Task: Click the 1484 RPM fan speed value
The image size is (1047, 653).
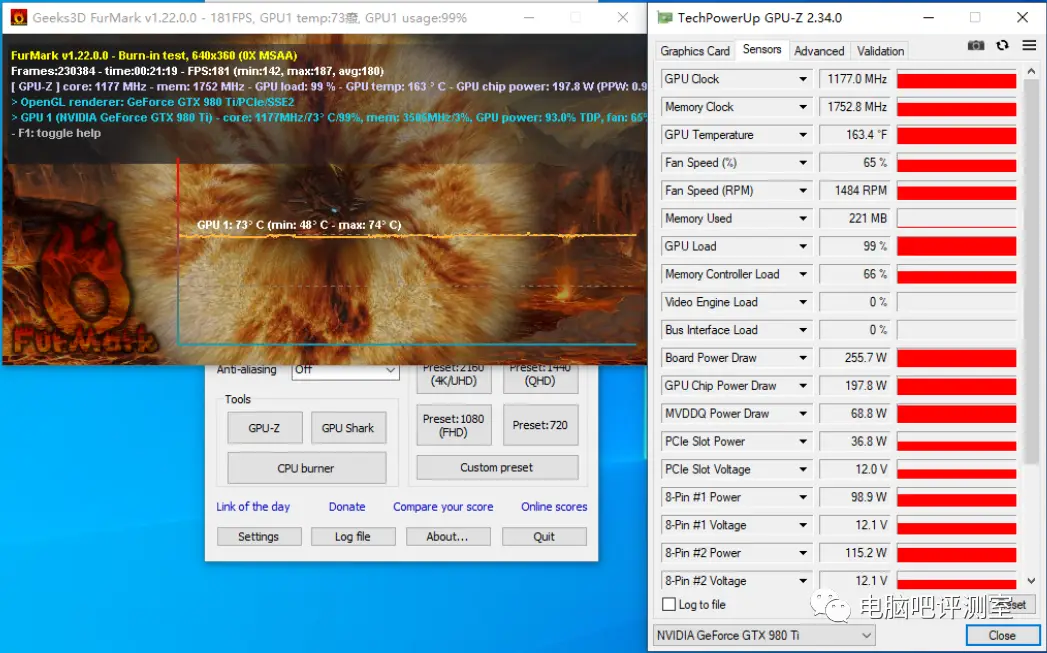Action: [x=855, y=191]
